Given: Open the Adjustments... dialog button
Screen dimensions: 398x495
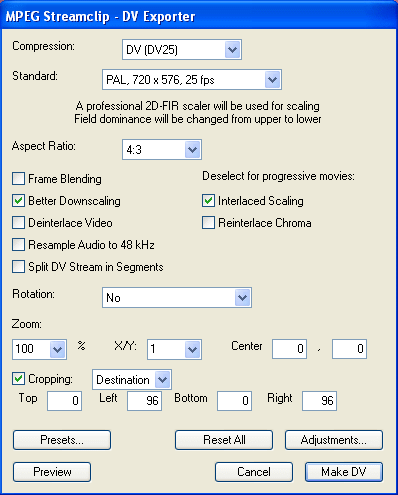Looking at the screenshot, I should click(334, 440).
